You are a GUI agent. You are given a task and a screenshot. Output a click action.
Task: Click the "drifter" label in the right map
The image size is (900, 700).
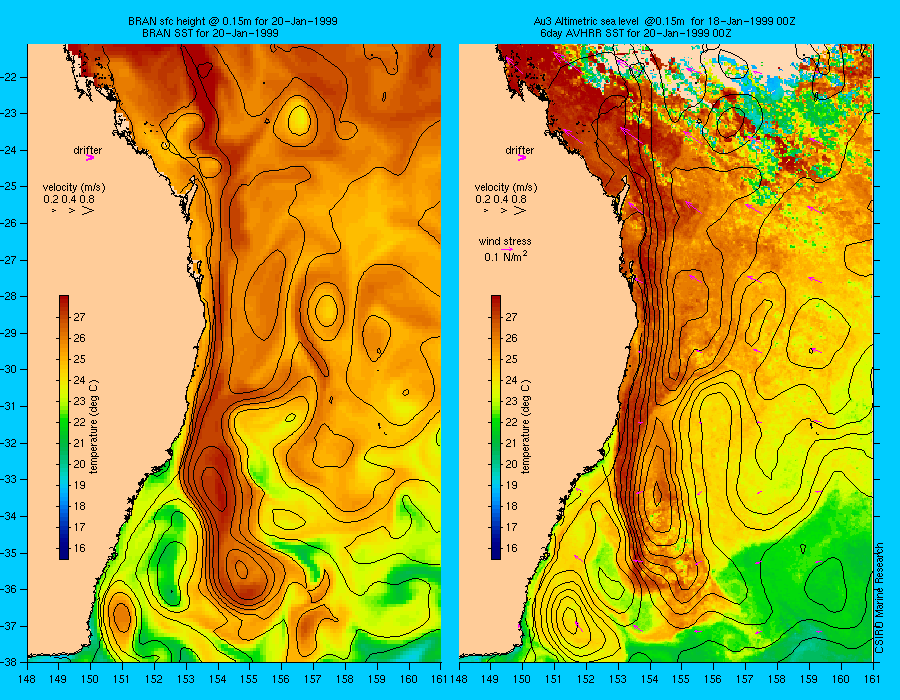point(519,150)
